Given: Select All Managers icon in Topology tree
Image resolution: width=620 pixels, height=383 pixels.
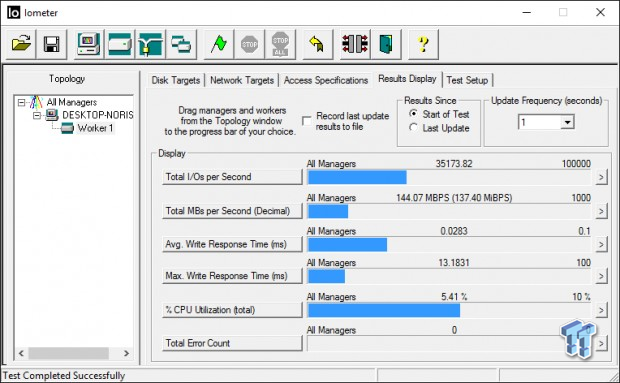Looking at the screenshot, I should [x=36, y=102].
